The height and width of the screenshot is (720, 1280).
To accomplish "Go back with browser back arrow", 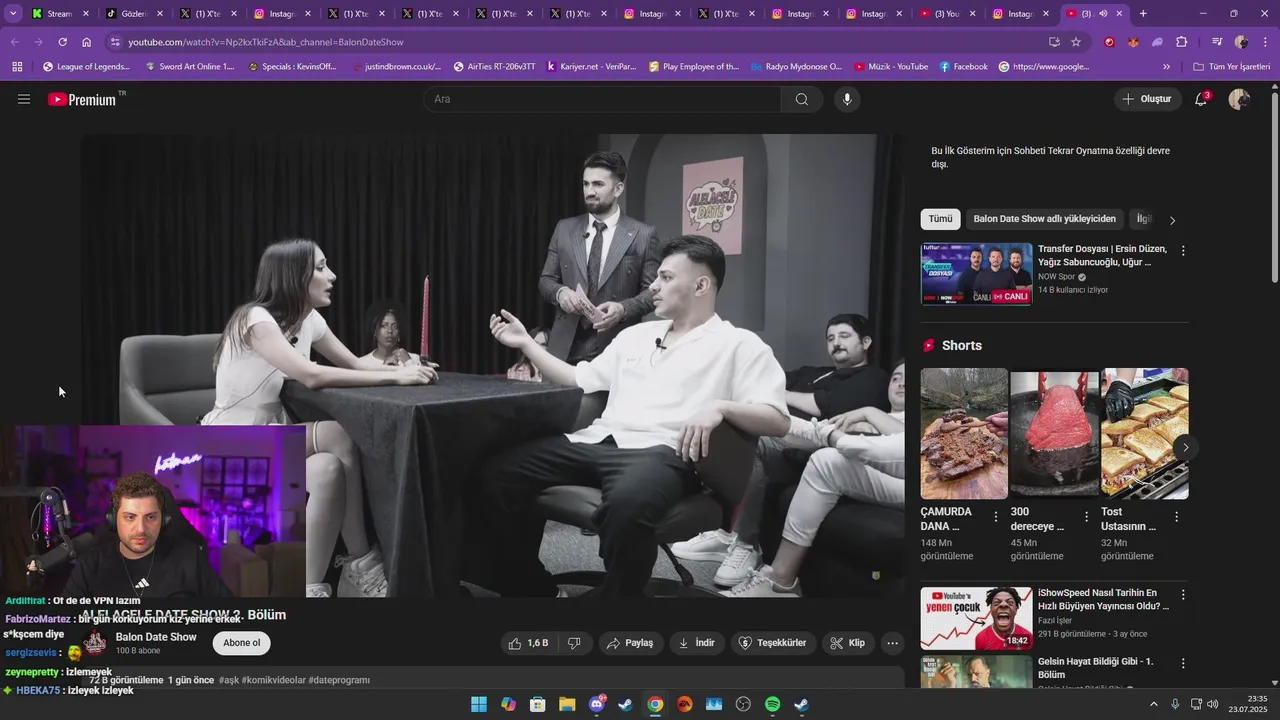I will pyautogui.click(x=15, y=42).
